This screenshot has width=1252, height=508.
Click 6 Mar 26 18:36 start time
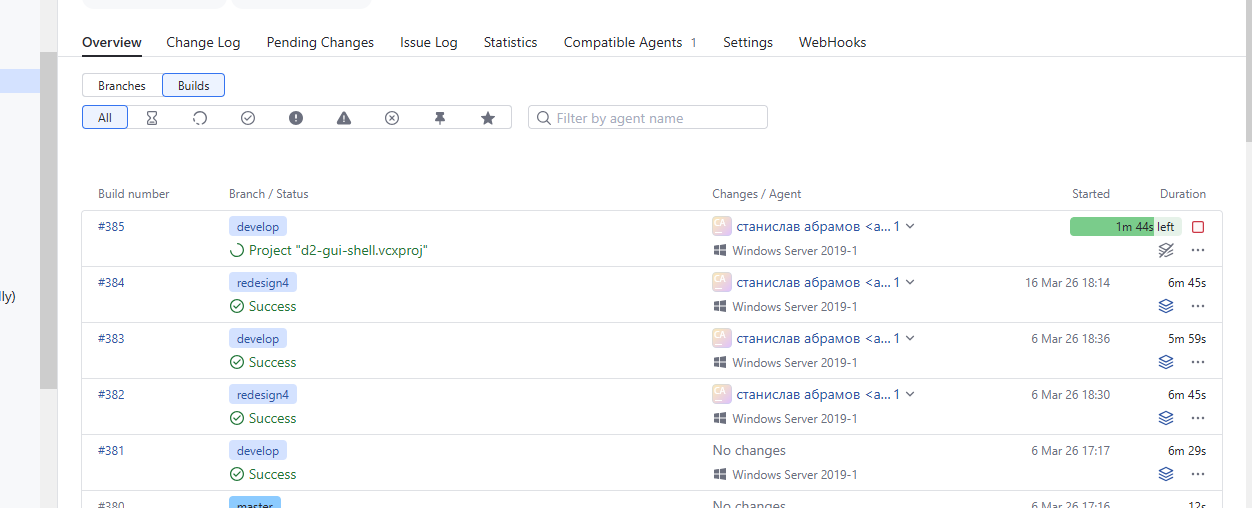pos(1070,338)
